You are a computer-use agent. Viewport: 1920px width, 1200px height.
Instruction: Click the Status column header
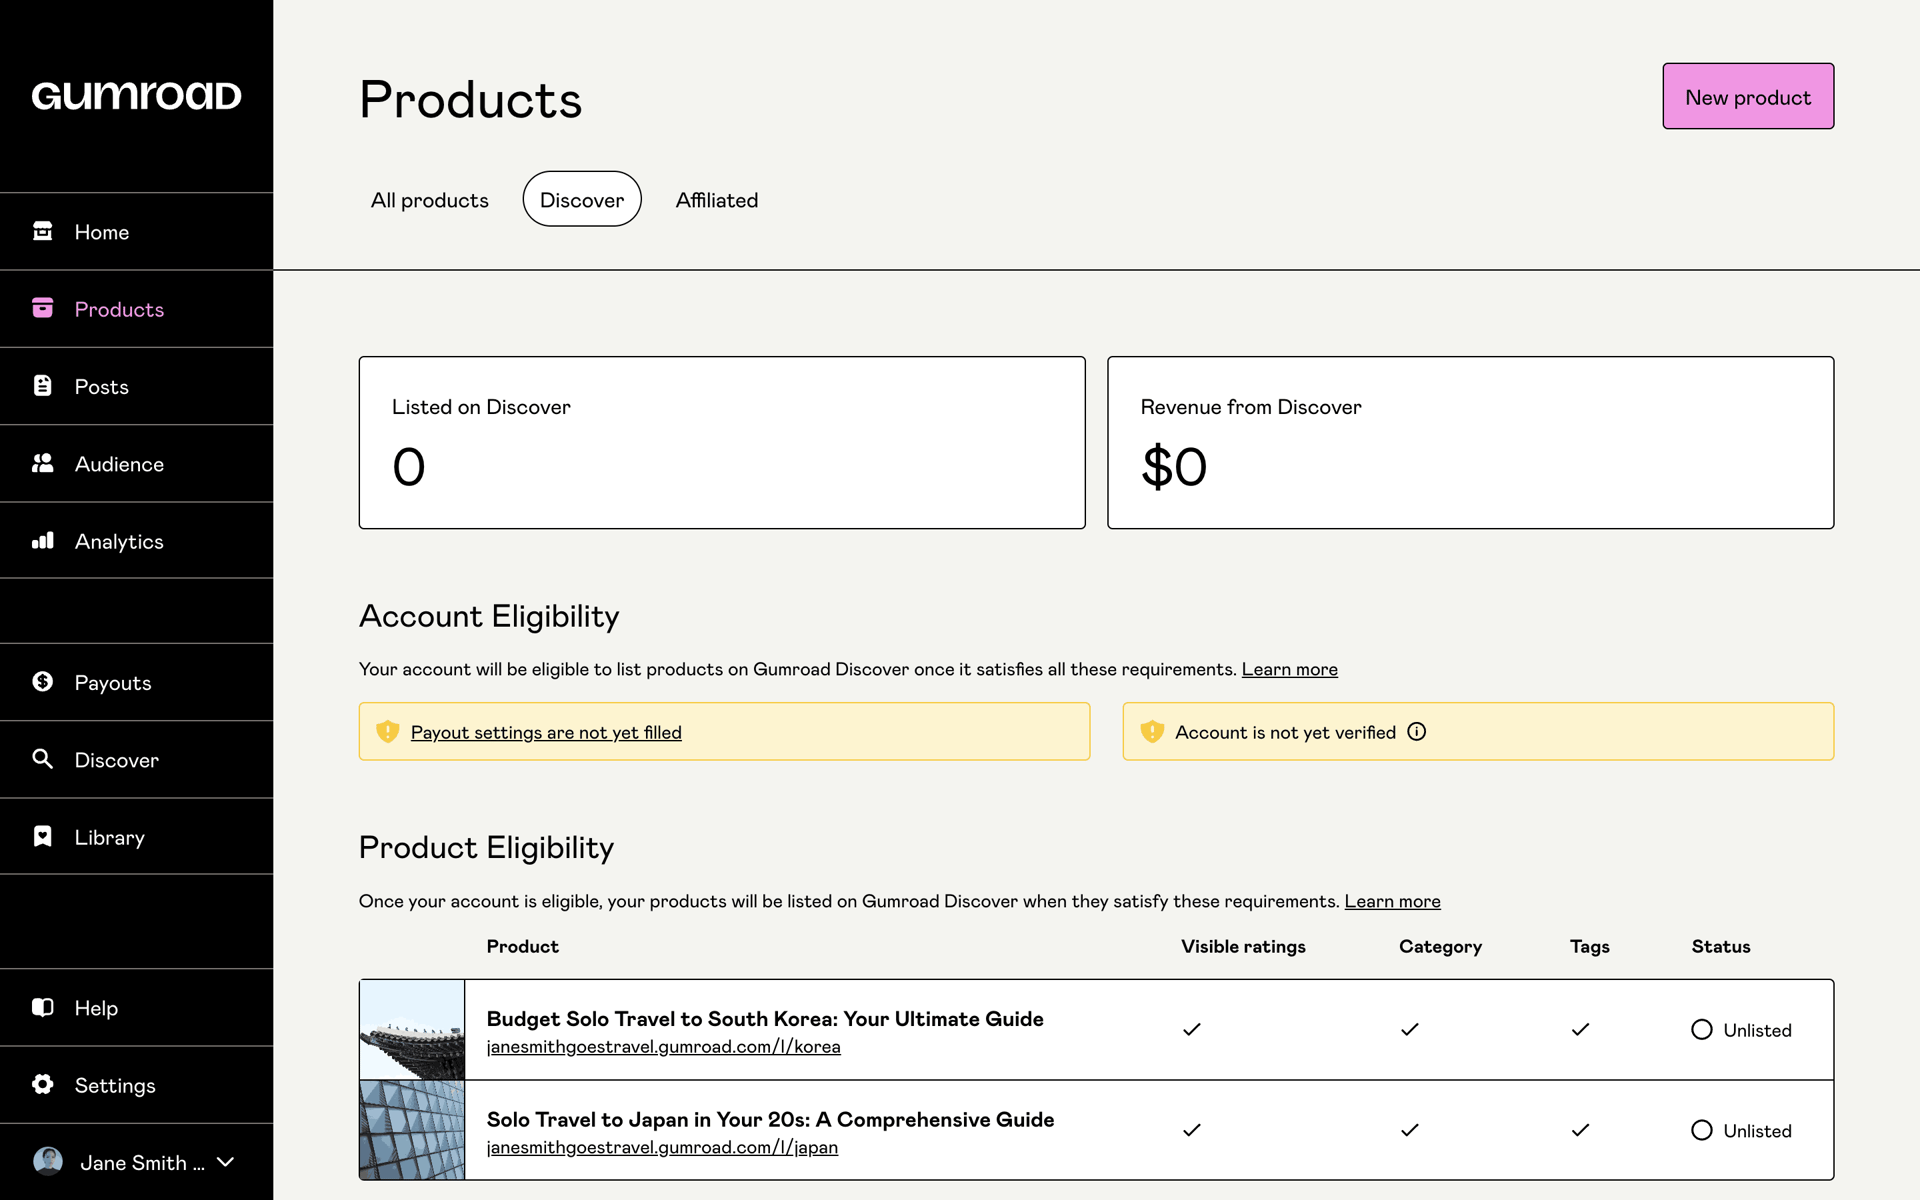point(1721,946)
